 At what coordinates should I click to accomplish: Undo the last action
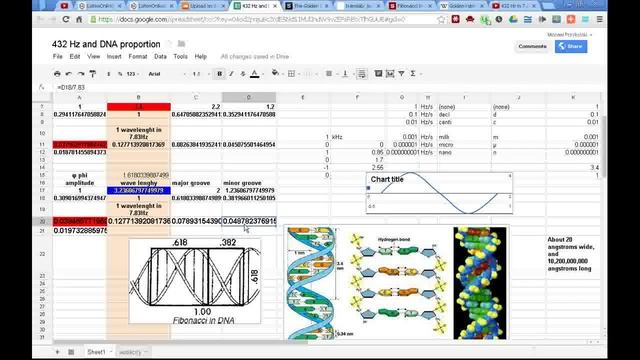click(69, 74)
